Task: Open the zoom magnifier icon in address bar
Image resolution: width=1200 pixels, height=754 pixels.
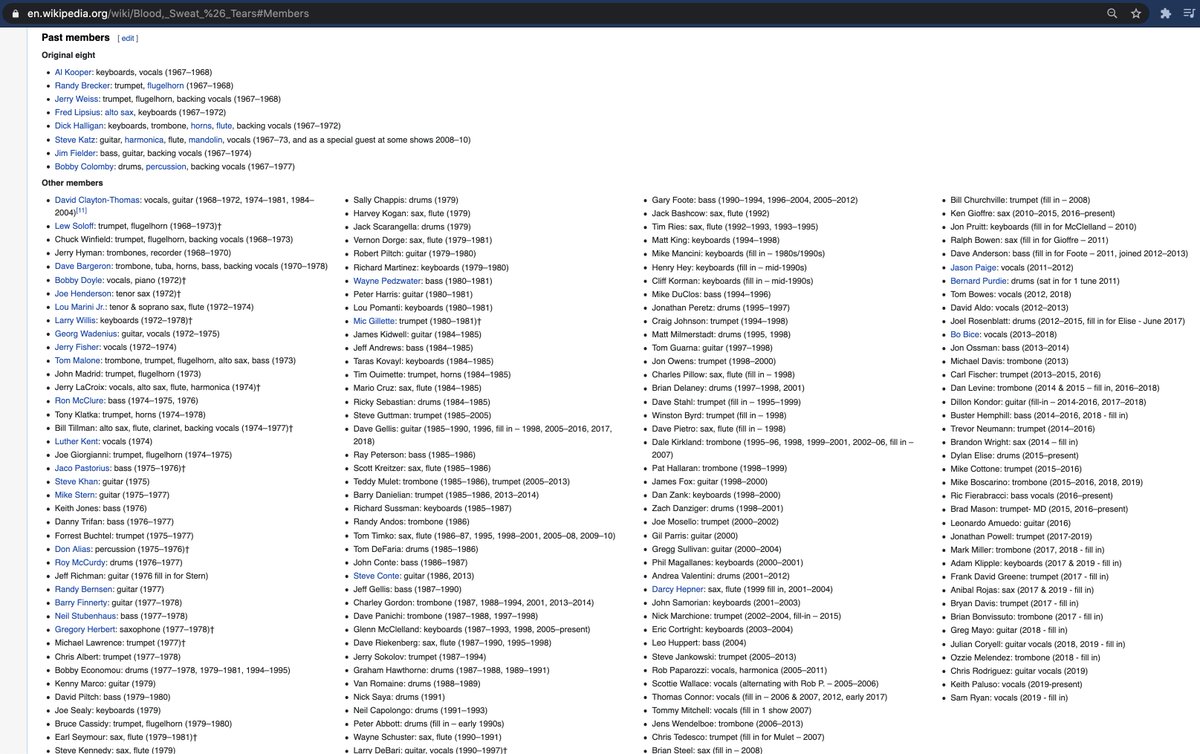Action: [1112, 14]
